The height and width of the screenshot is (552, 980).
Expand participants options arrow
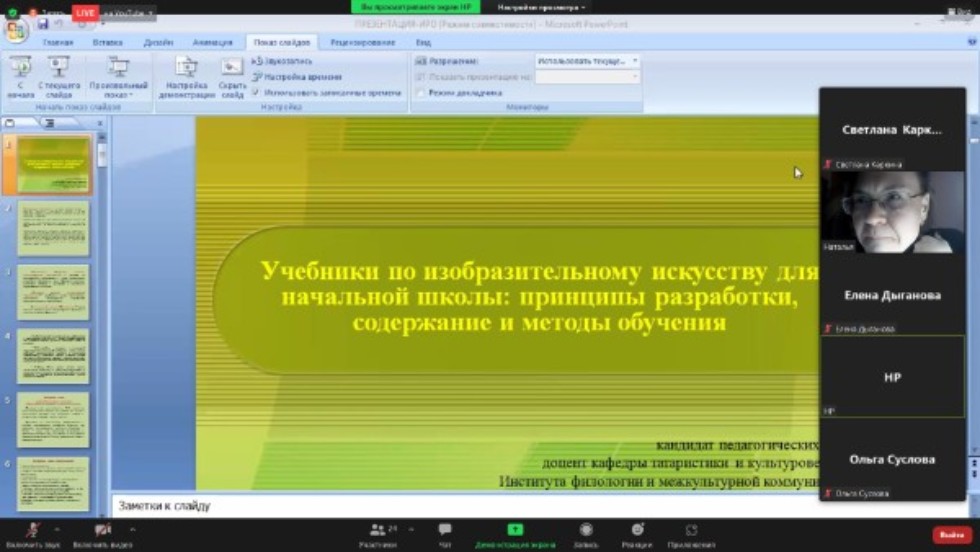411,529
